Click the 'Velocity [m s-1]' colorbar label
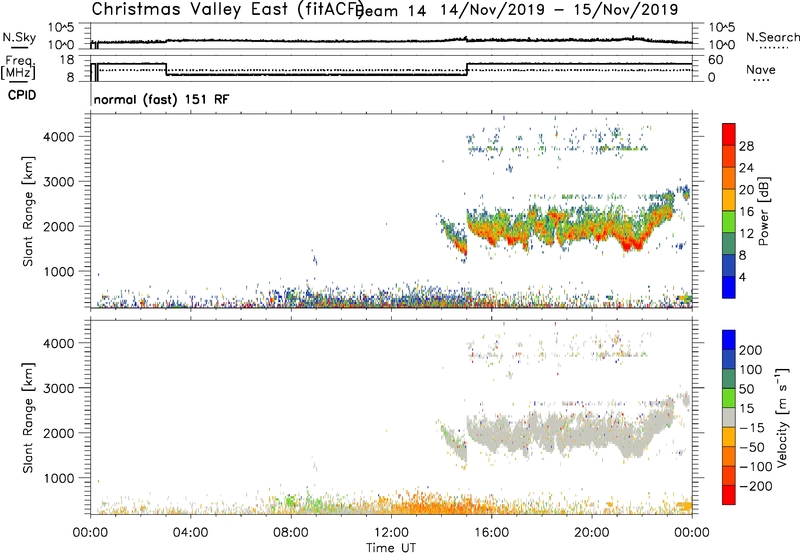Viewport: 800px width, 554px height. 782,417
